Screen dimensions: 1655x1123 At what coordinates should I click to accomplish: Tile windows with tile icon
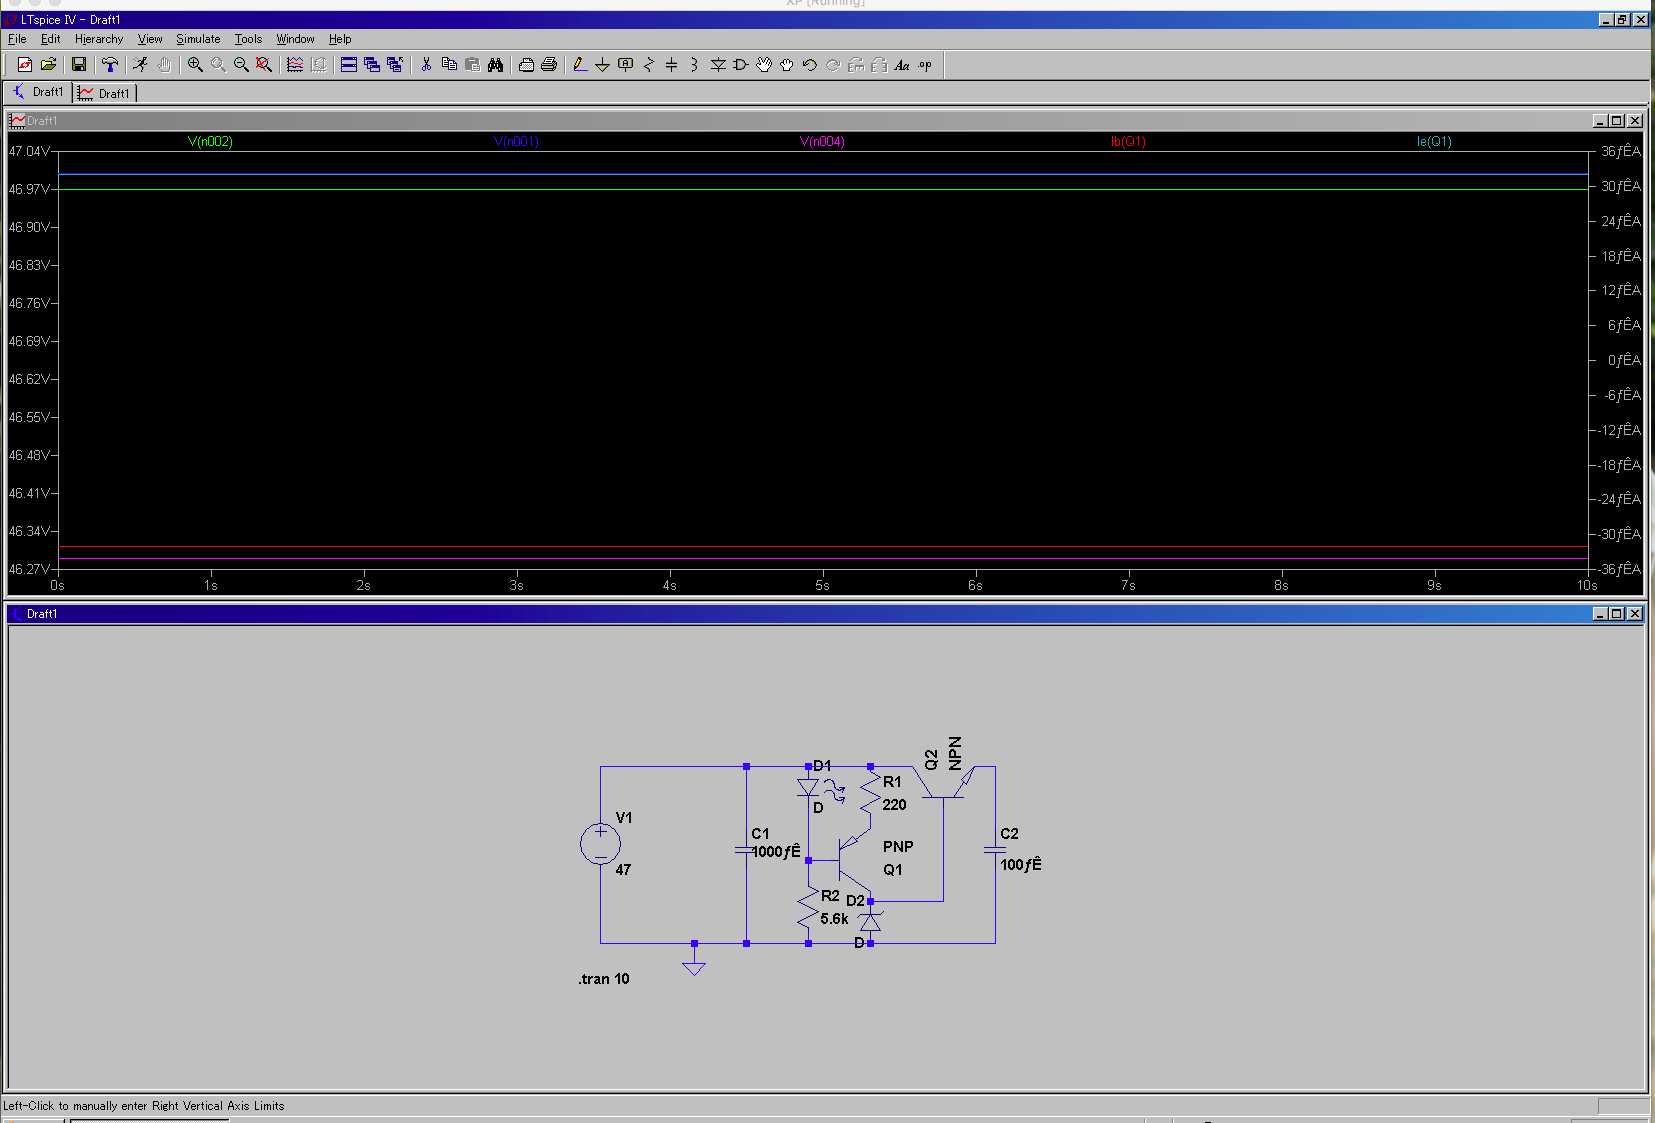click(x=349, y=65)
